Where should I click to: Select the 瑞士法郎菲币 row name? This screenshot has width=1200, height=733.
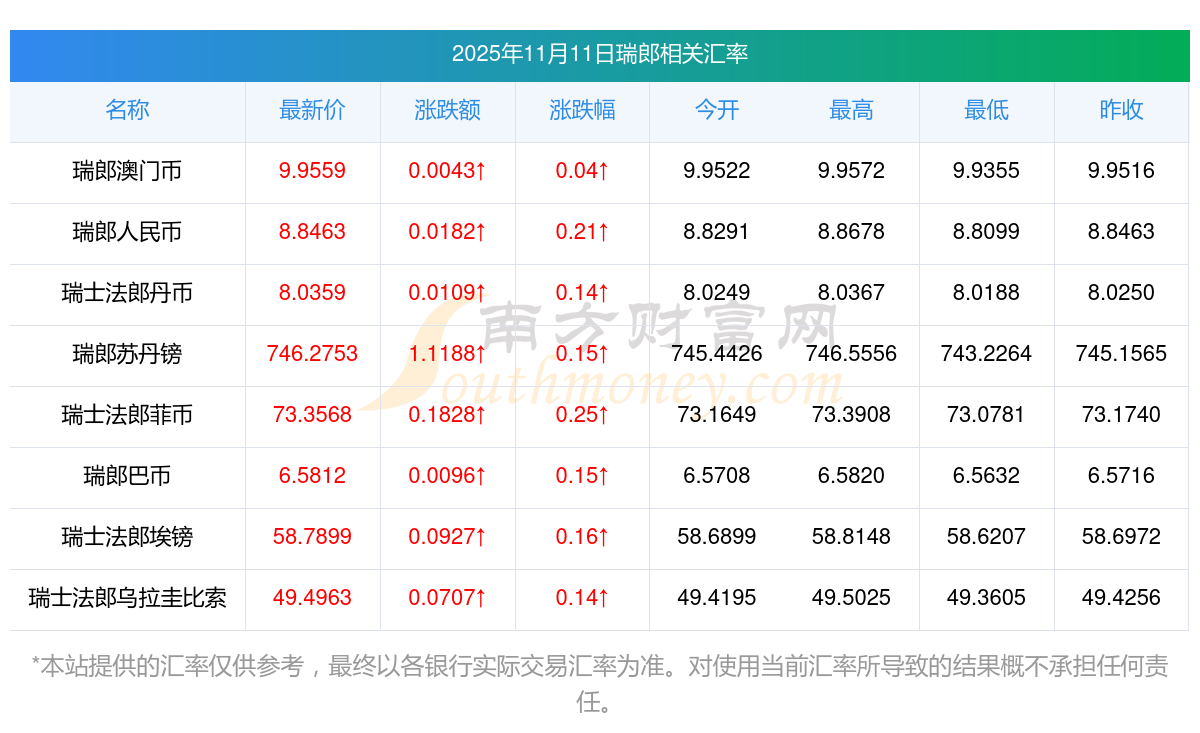coord(127,415)
